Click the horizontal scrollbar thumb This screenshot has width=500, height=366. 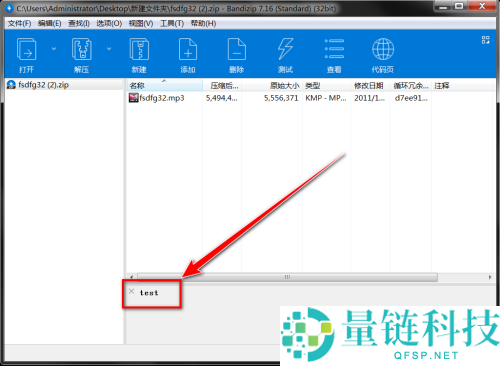(287, 277)
